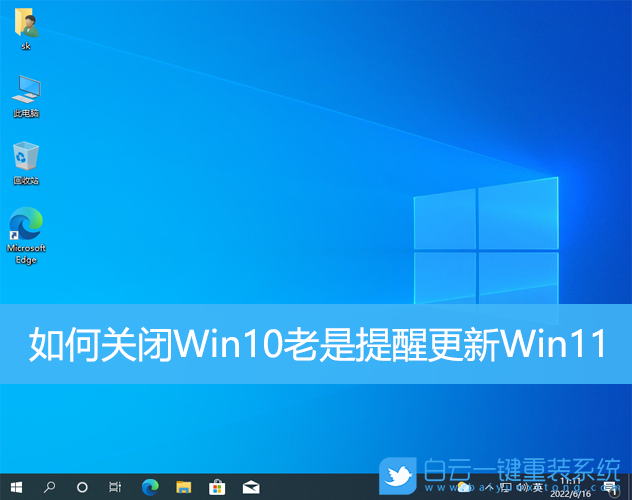Open File Explorer from taskbar
632x500 pixels.
183,487
